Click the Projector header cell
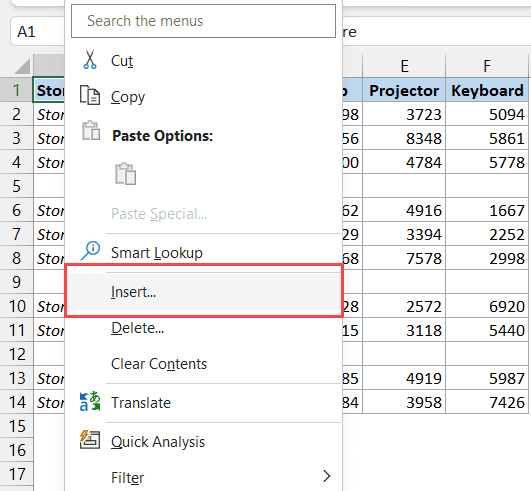The image size is (531, 491). pyautogui.click(x=404, y=90)
